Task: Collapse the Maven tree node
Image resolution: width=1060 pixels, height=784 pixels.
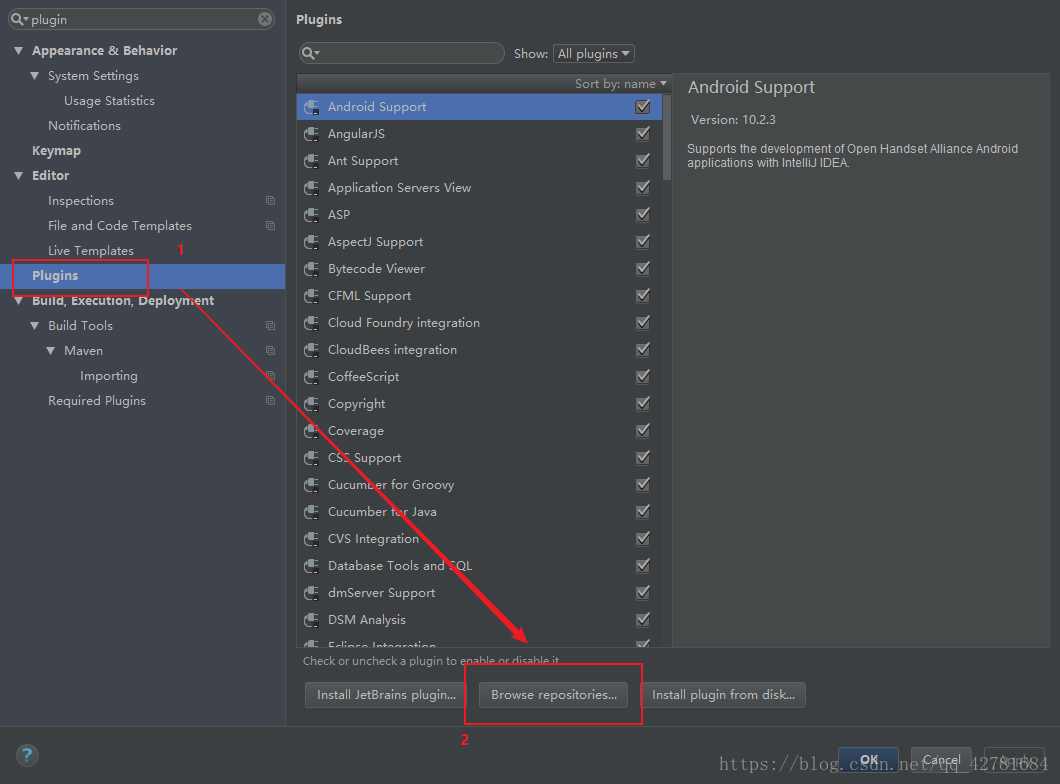Action: 51,351
